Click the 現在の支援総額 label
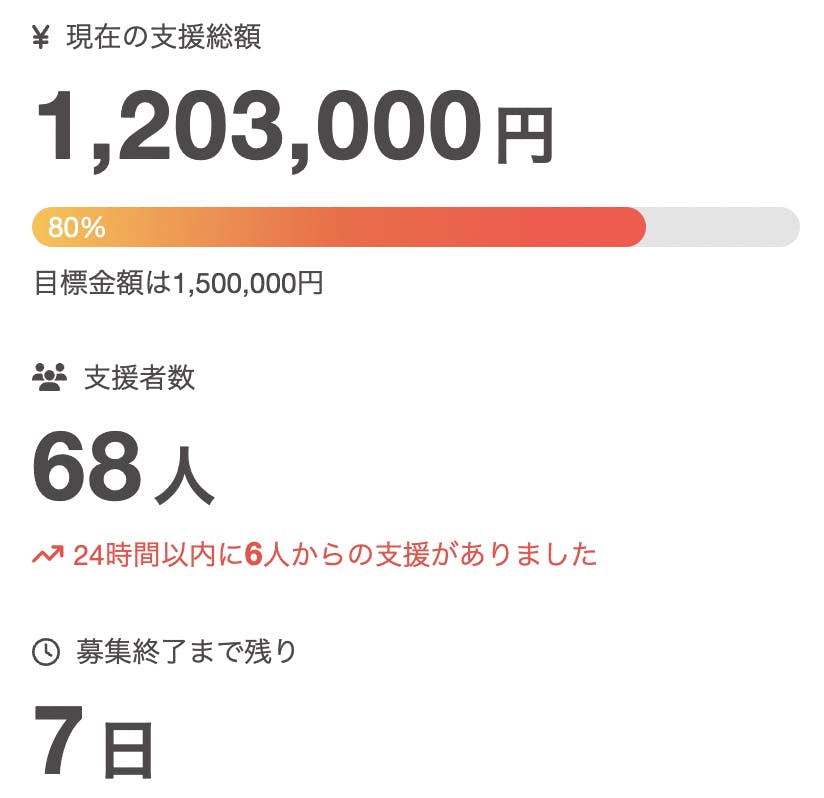The width and height of the screenshot is (824, 798). pyautogui.click(x=163, y=38)
